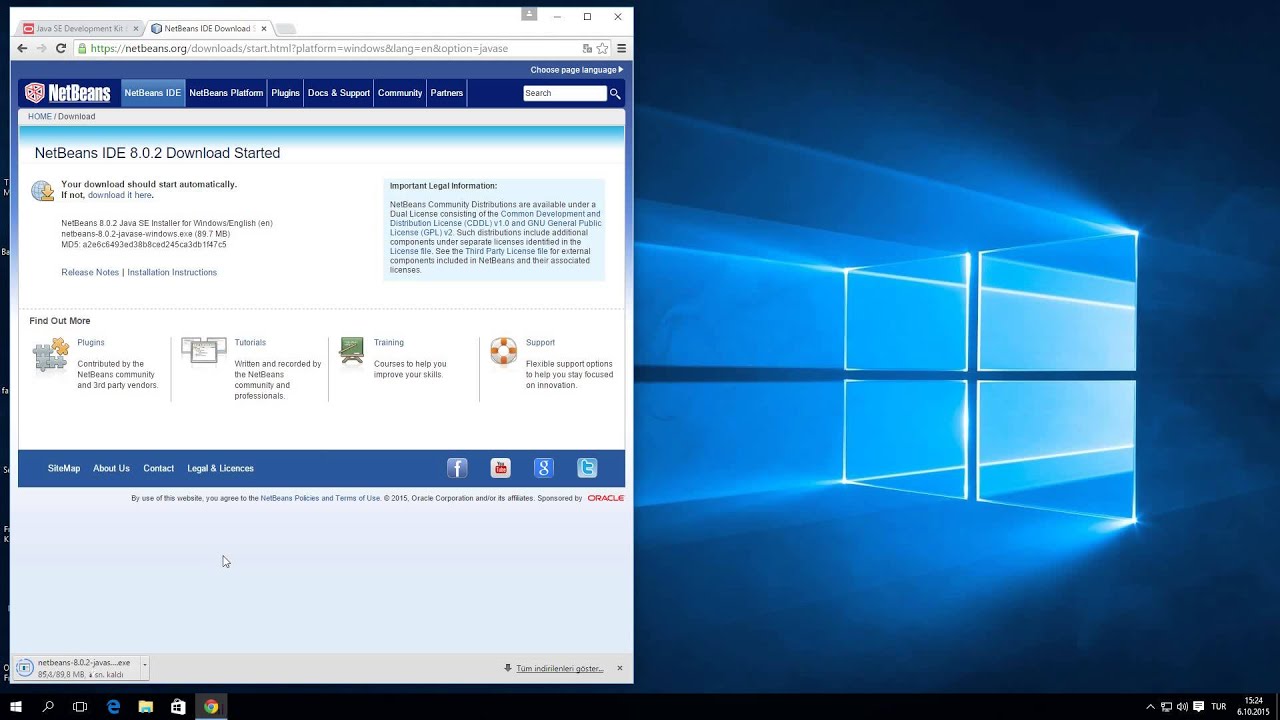The image size is (1280, 720).
Task: Open the NetBeans YouTube icon
Action: (x=500, y=468)
